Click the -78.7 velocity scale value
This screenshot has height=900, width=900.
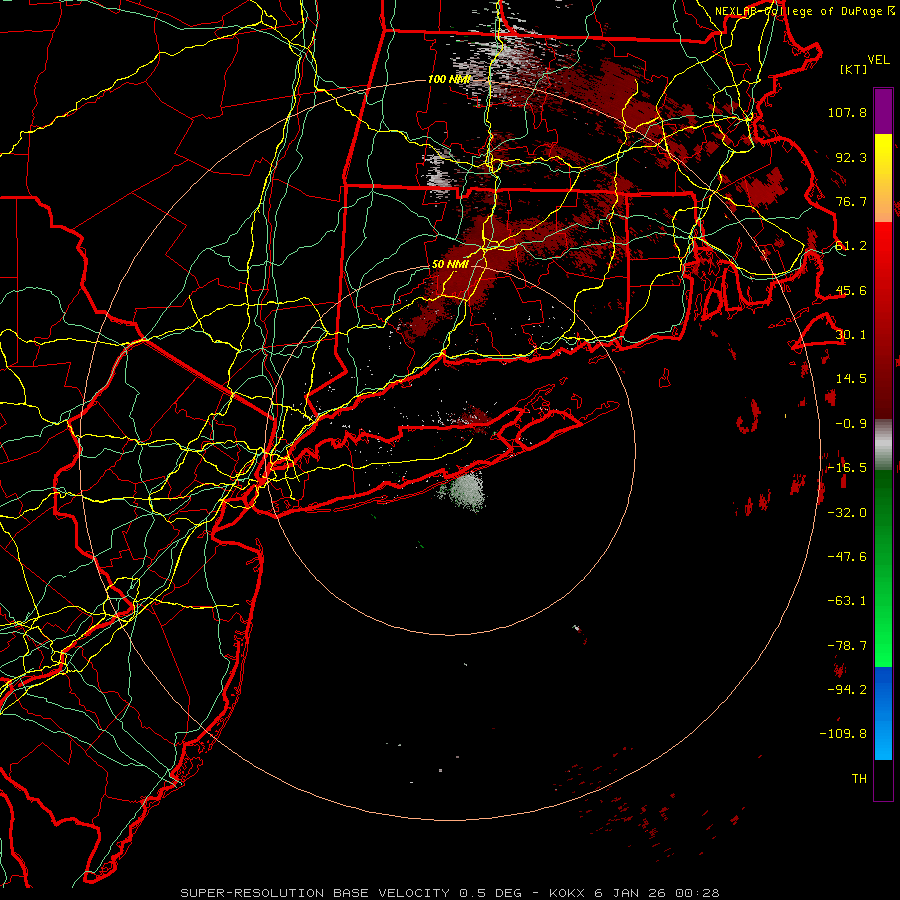[x=847, y=646]
